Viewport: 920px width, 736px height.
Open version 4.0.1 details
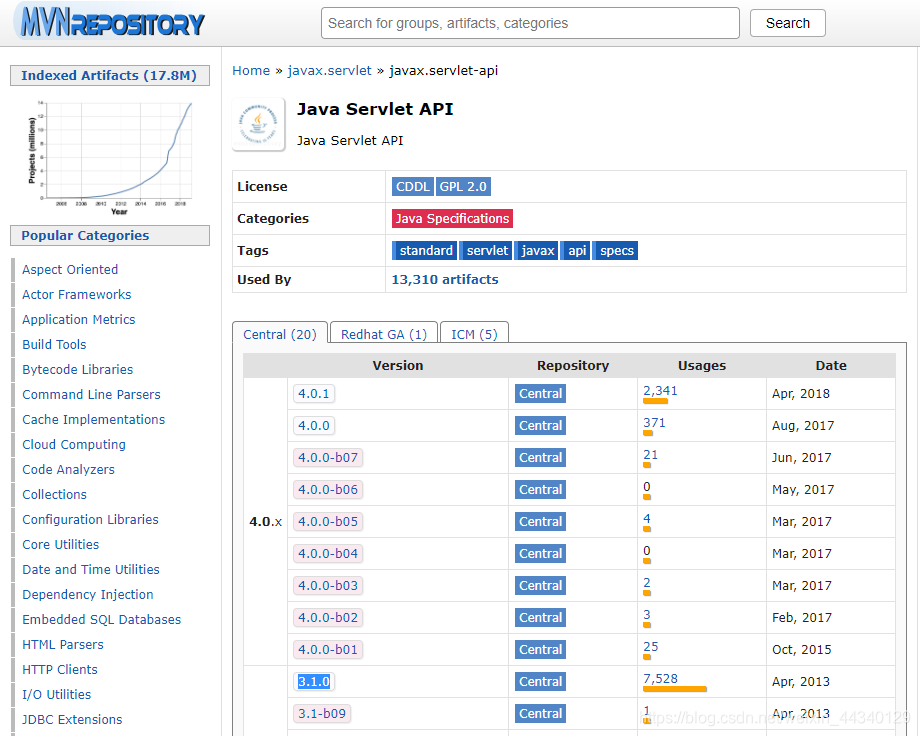coord(314,394)
